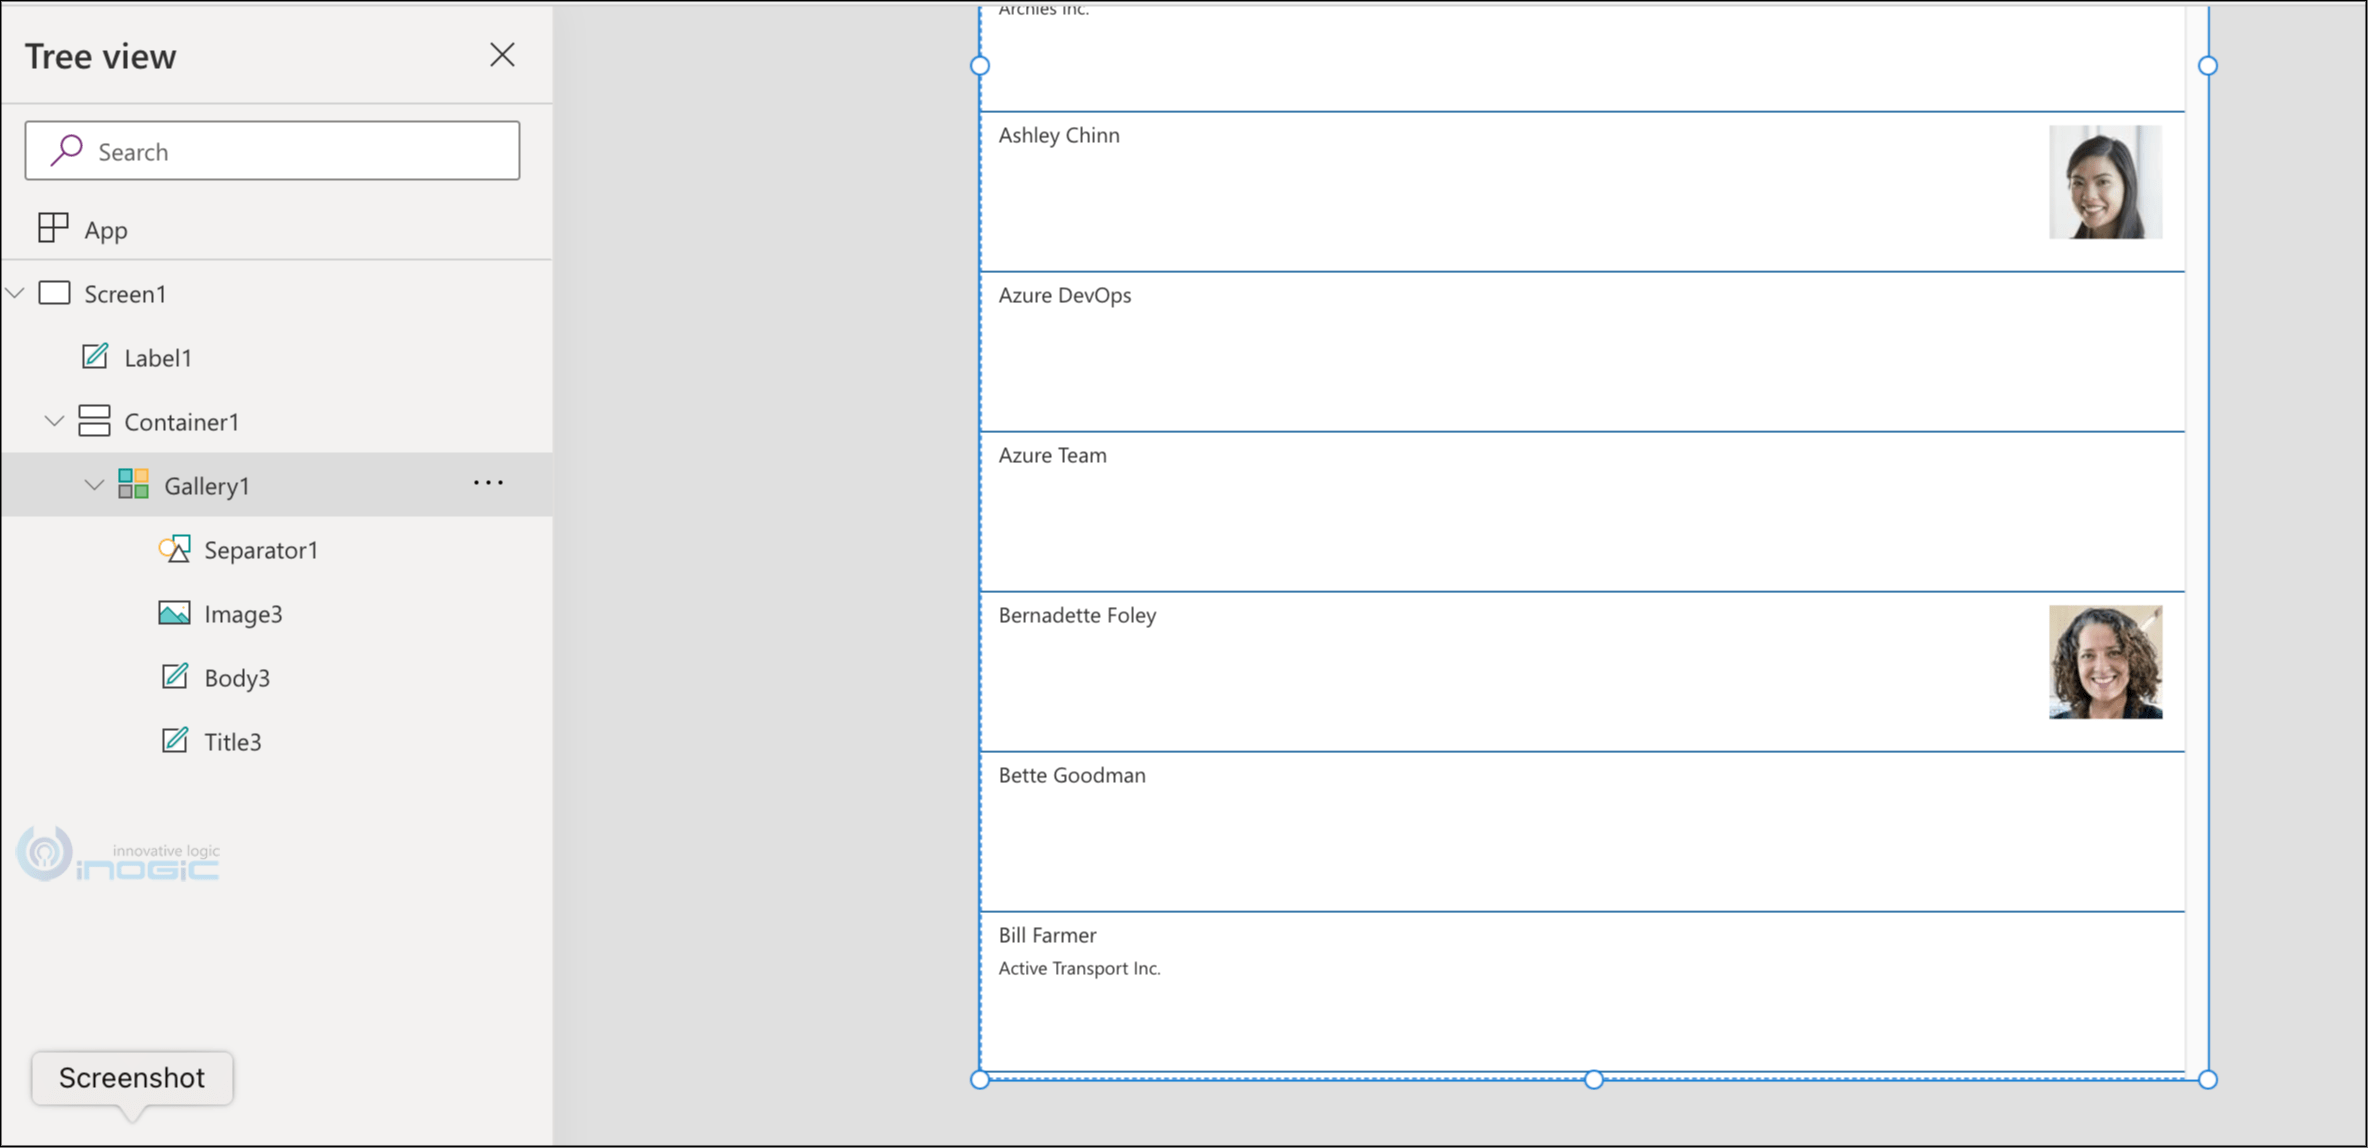Click the Screen1 screen icon
The height and width of the screenshot is (1148, 2368).
[55, 293]
